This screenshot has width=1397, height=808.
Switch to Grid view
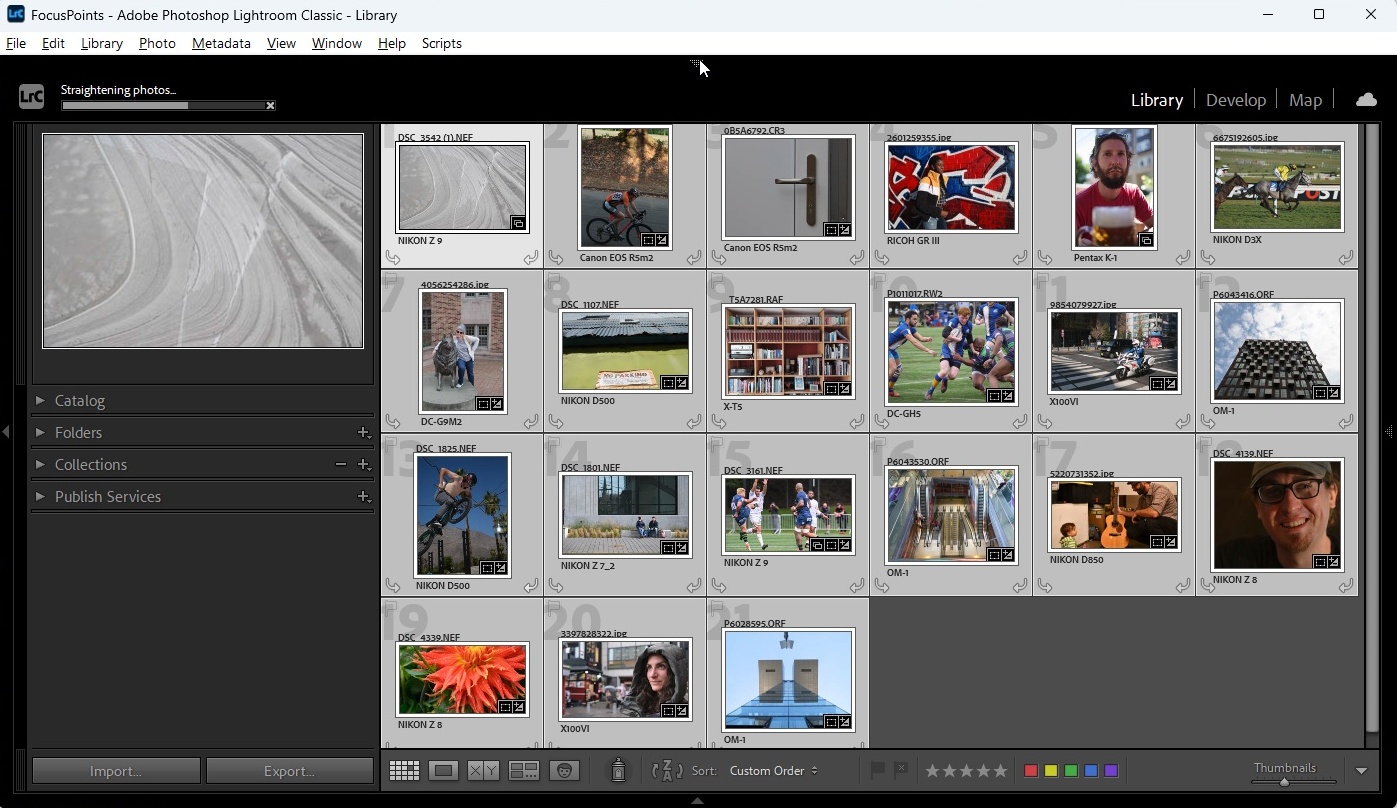point(404,770)
